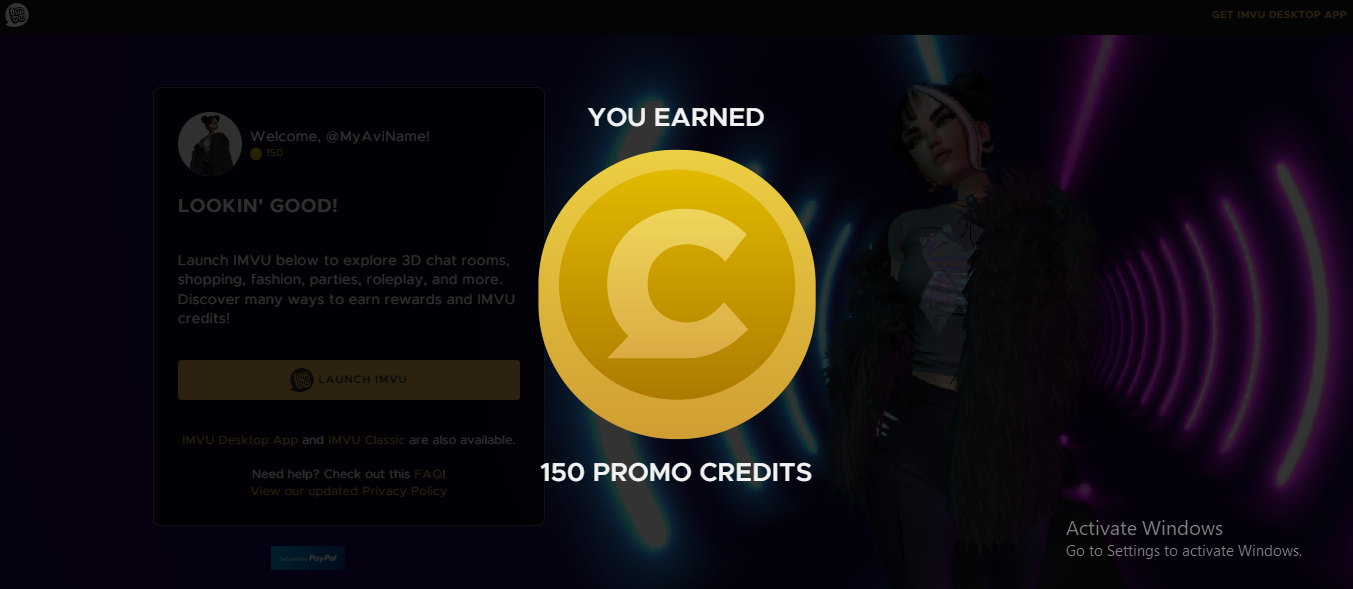Click the Launch IMVU description paragraph
The image size is (1353, 589).
click(346, 289)
